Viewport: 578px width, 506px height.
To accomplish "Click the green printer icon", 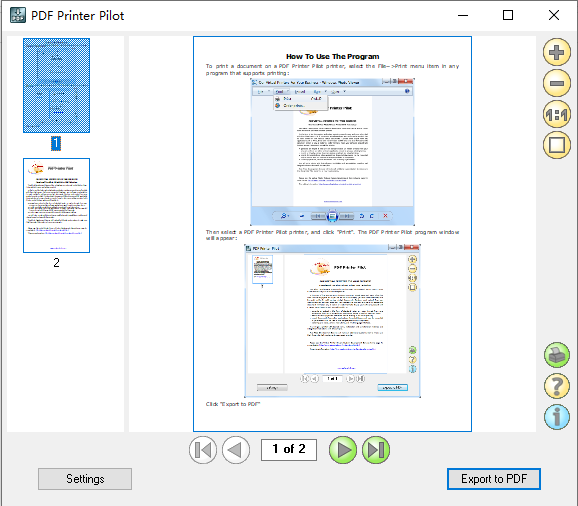I will pos(557,355).
